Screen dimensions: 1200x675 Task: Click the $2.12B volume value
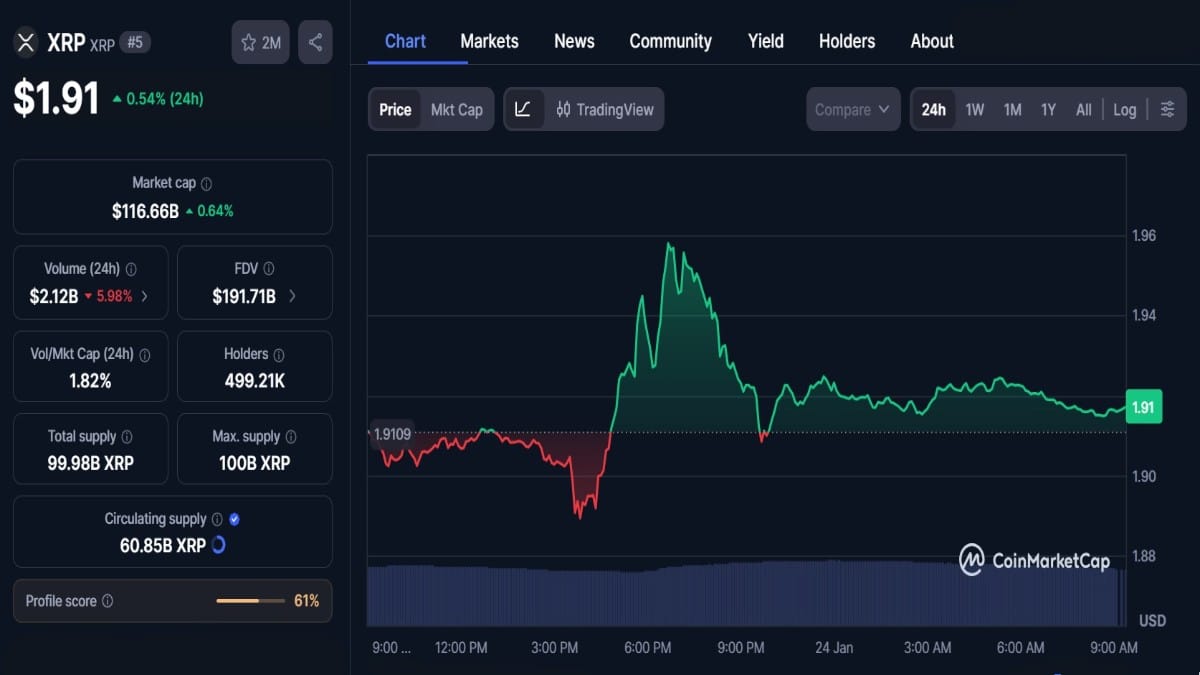click(53, 296)
